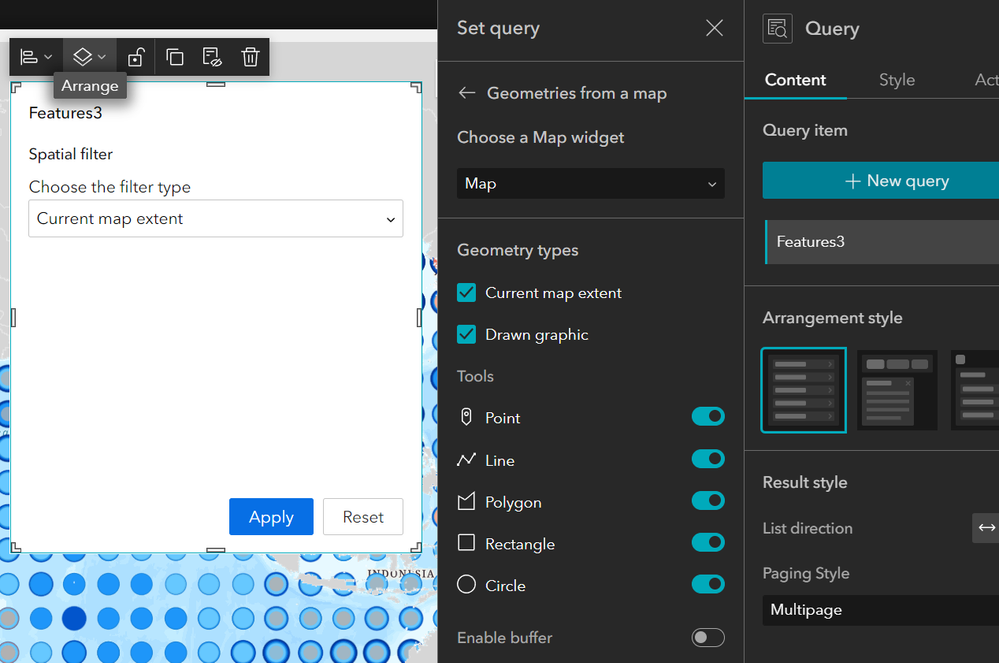Switch to the Action tab
This screenshot has height=663, width=999.
tap(986, 80)
